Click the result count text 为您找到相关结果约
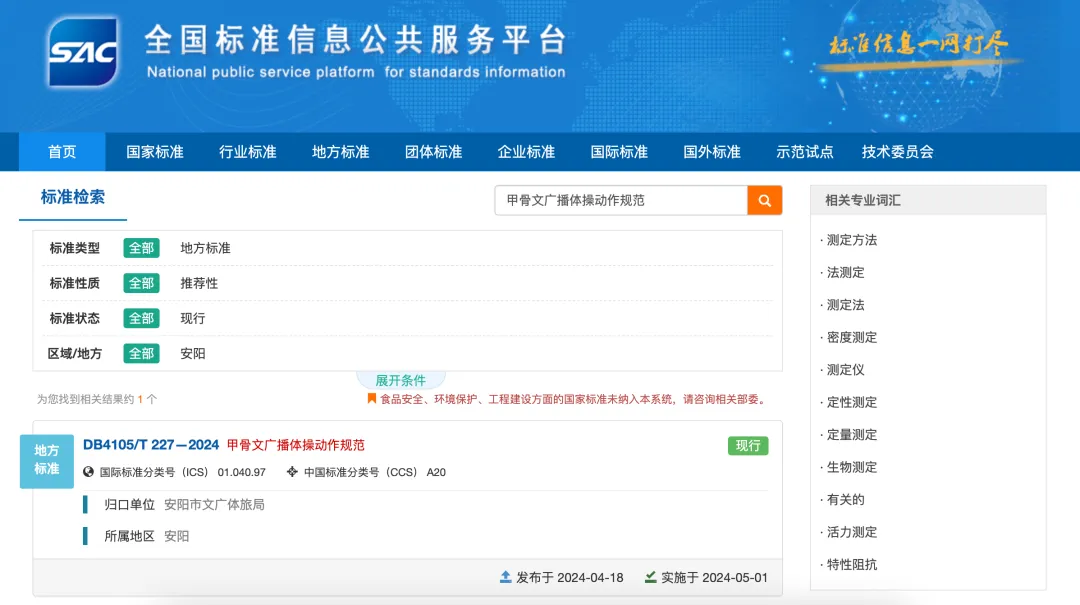The width and height of the screenshot is (1080, 605). point(85,399)
